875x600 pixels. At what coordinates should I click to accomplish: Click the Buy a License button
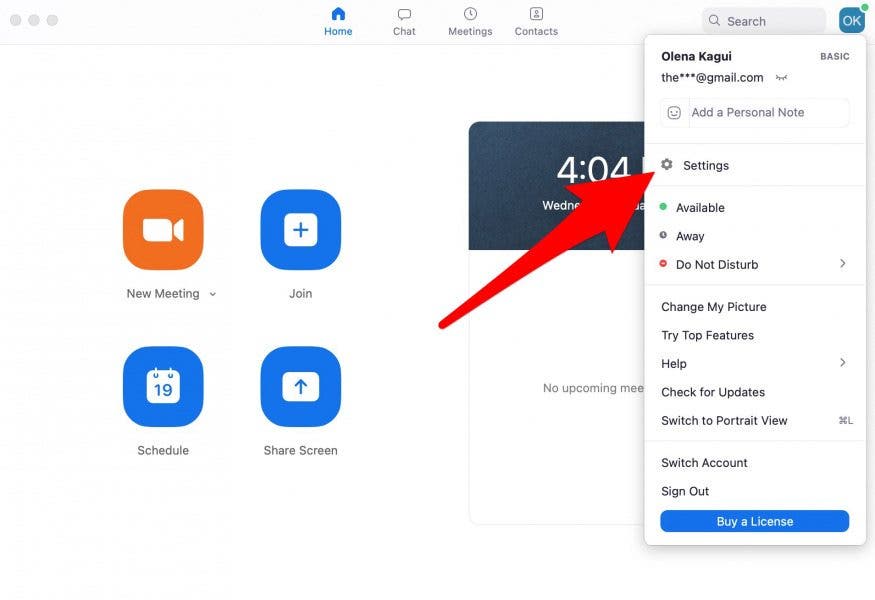point(754,521)
